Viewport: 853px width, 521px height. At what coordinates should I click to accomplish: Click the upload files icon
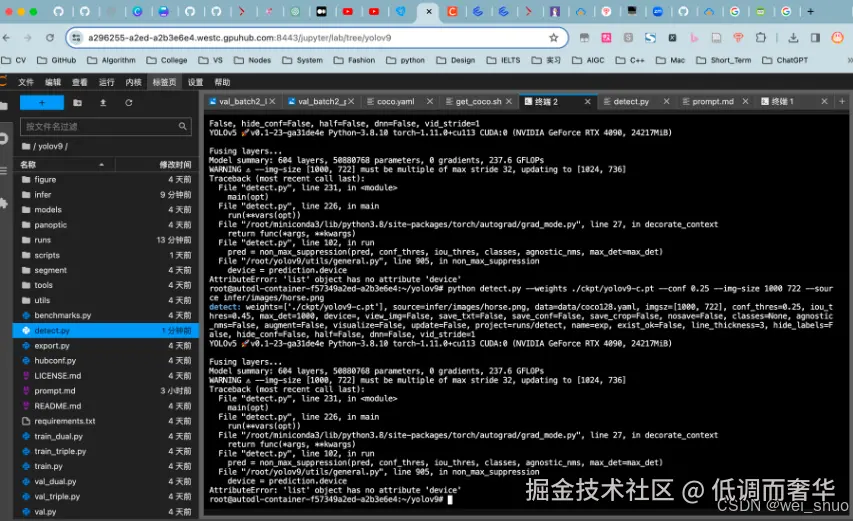103,102
